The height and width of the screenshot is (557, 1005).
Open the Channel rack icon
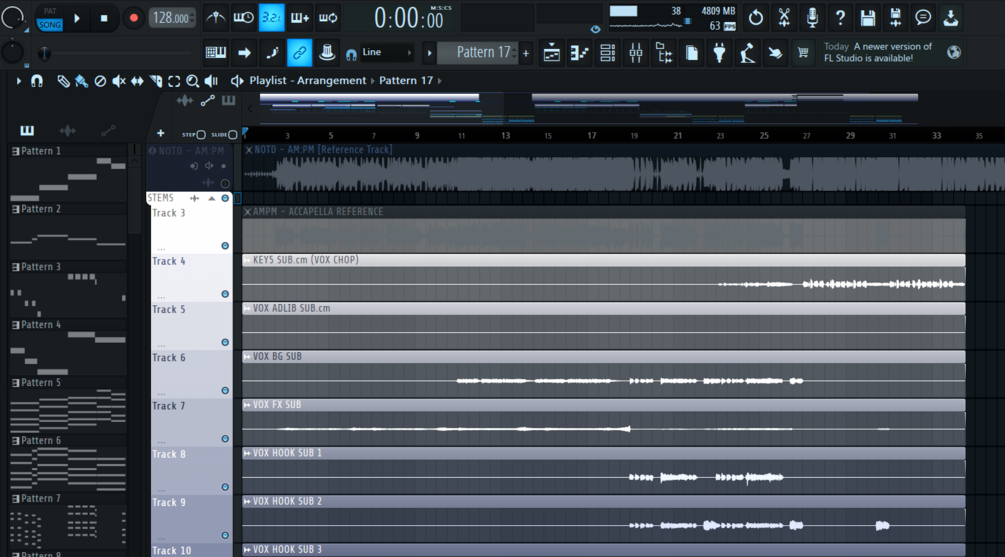[608, 53]
